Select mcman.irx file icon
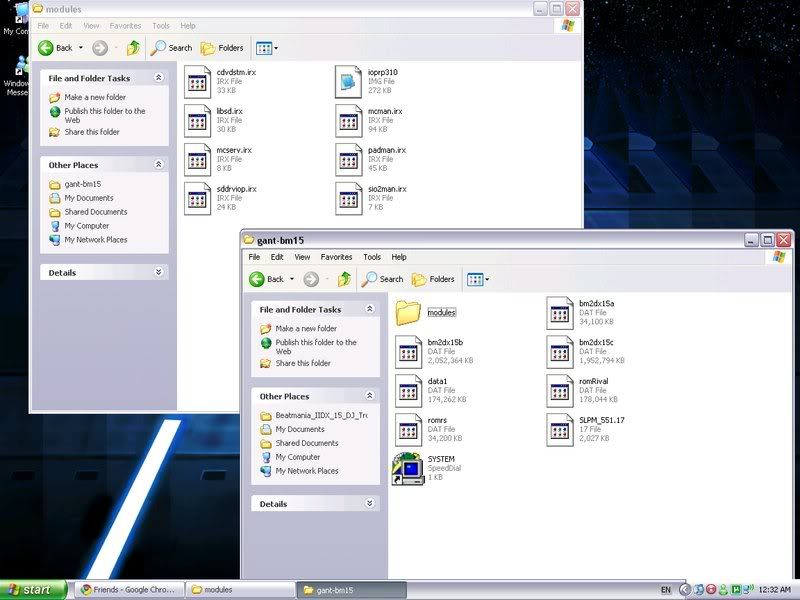The image size is (800, 600). [348, 121]
